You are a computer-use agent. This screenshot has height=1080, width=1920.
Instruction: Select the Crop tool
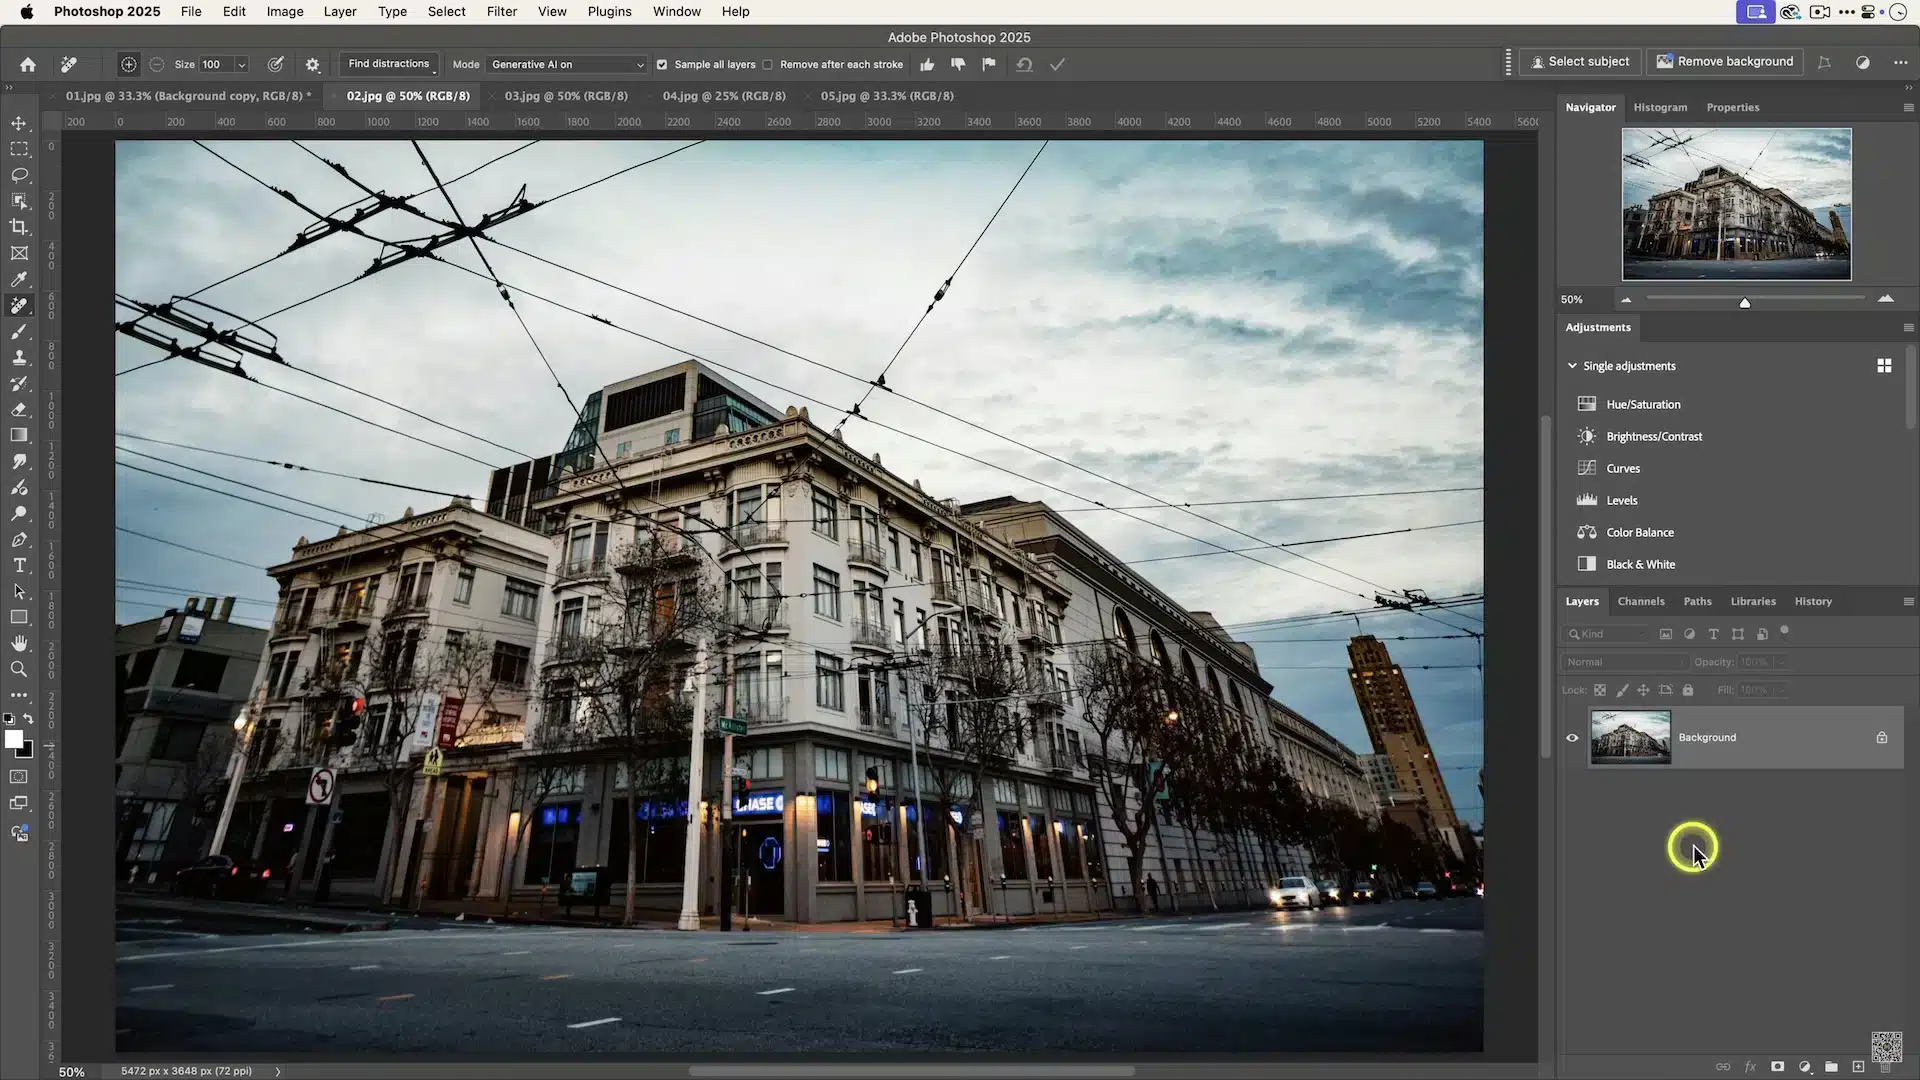(x=19, y=227)
